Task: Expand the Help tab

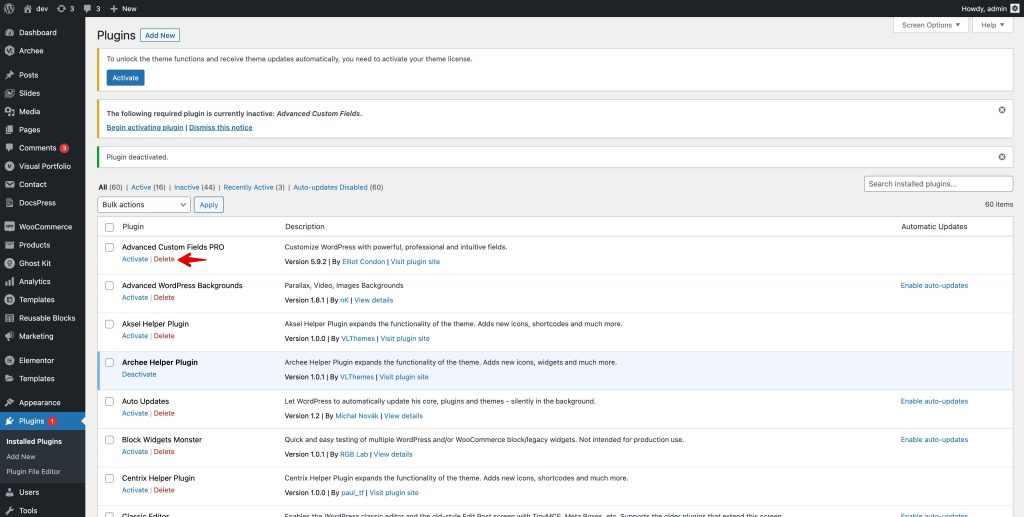Action: click(993, 25)
